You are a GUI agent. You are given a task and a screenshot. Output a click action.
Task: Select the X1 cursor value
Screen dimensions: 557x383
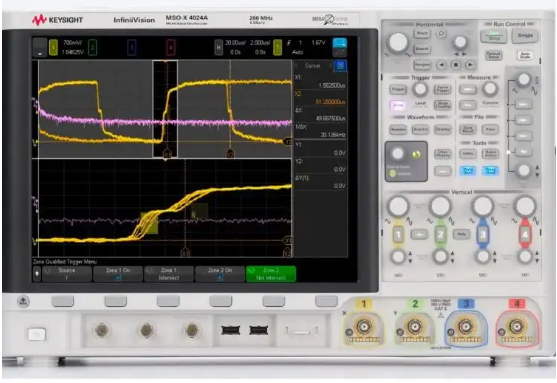coord(332,86)
